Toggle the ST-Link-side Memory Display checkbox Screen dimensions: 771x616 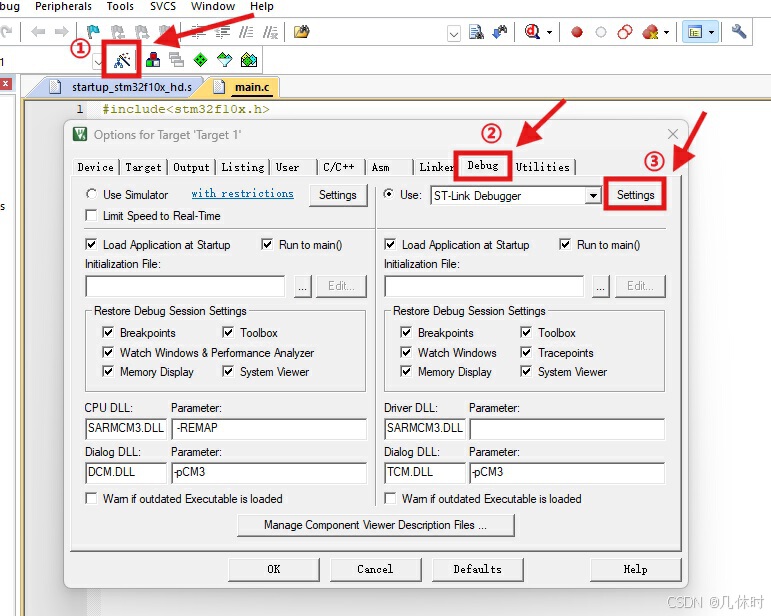[x=406, y=371]
